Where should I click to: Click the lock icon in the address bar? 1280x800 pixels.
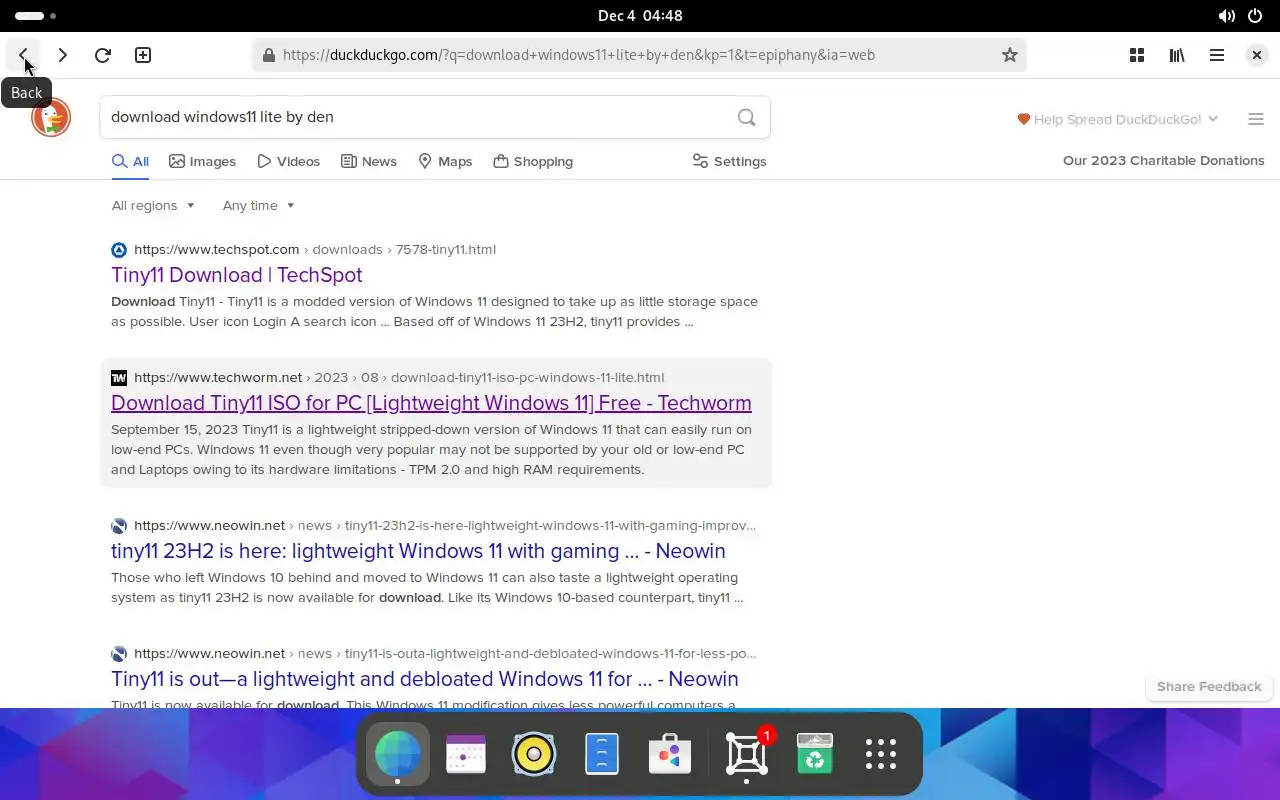pos(268,55)
